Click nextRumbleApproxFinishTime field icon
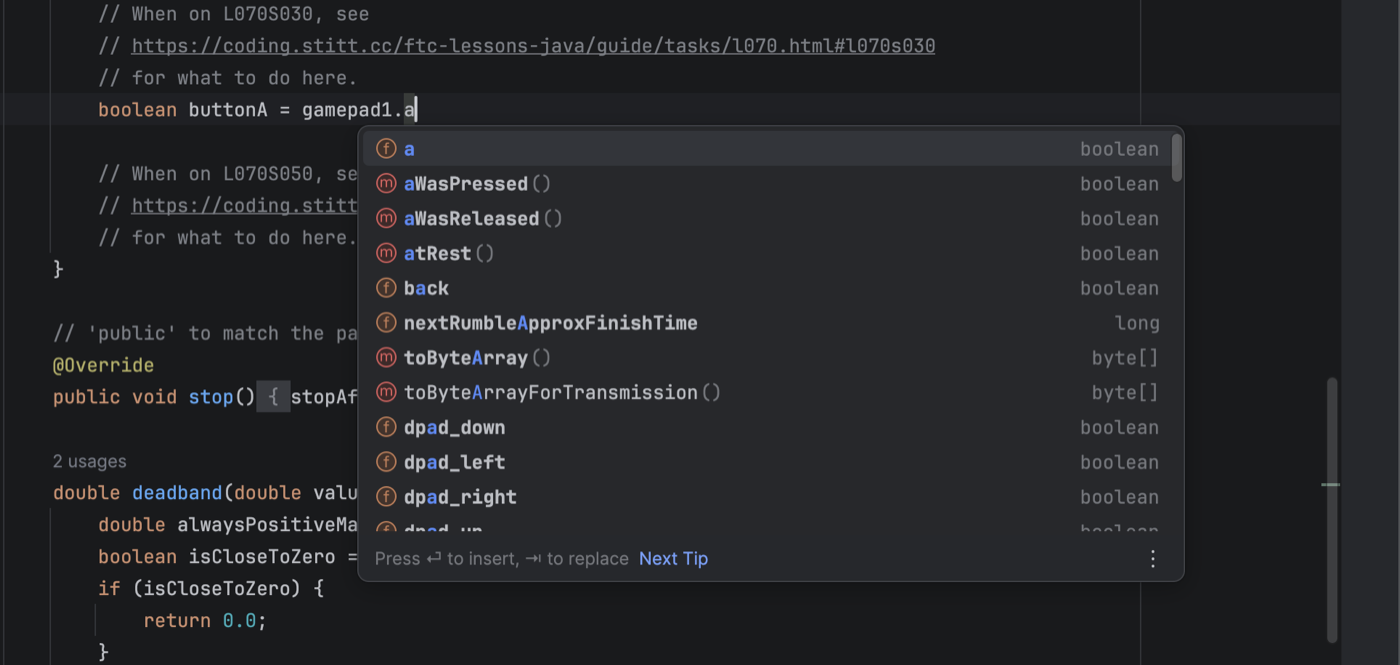 [x=386, y=323]
